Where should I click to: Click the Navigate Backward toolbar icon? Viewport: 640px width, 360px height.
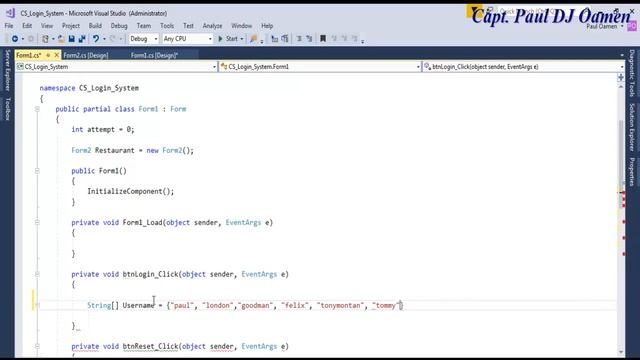[15, 39]
